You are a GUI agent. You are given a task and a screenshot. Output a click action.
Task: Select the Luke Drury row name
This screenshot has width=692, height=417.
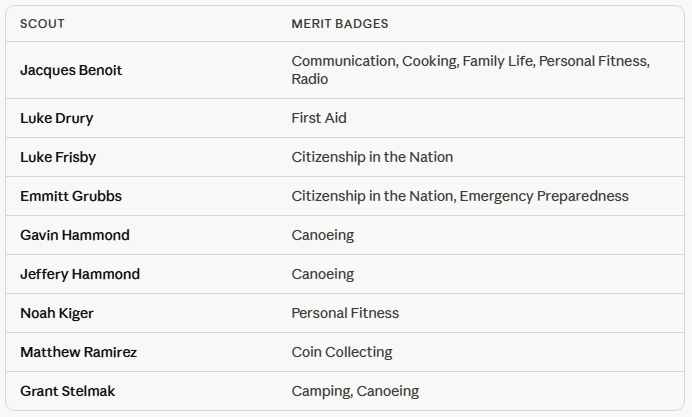coord(57,118)
